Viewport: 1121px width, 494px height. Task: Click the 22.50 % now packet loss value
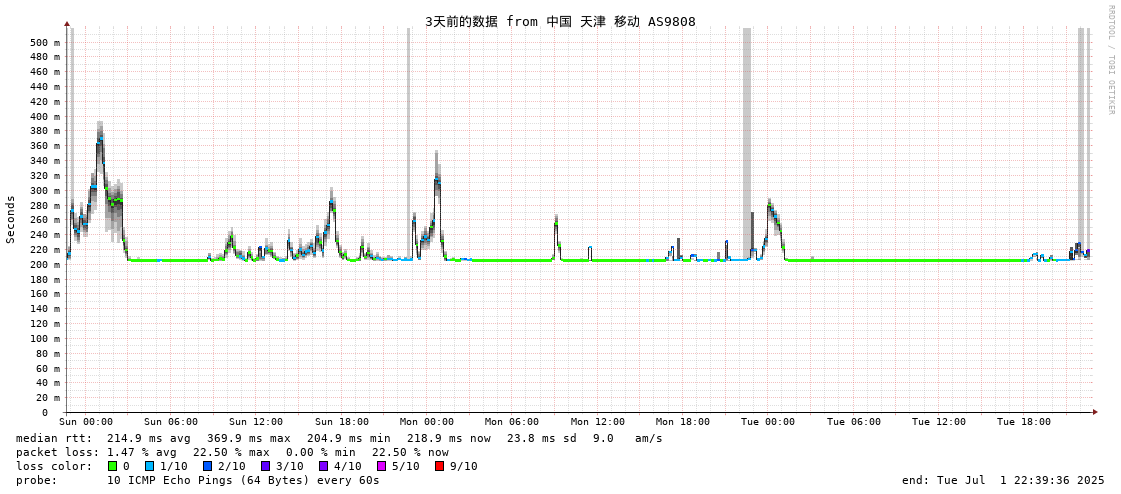click(x=410, y=453)
